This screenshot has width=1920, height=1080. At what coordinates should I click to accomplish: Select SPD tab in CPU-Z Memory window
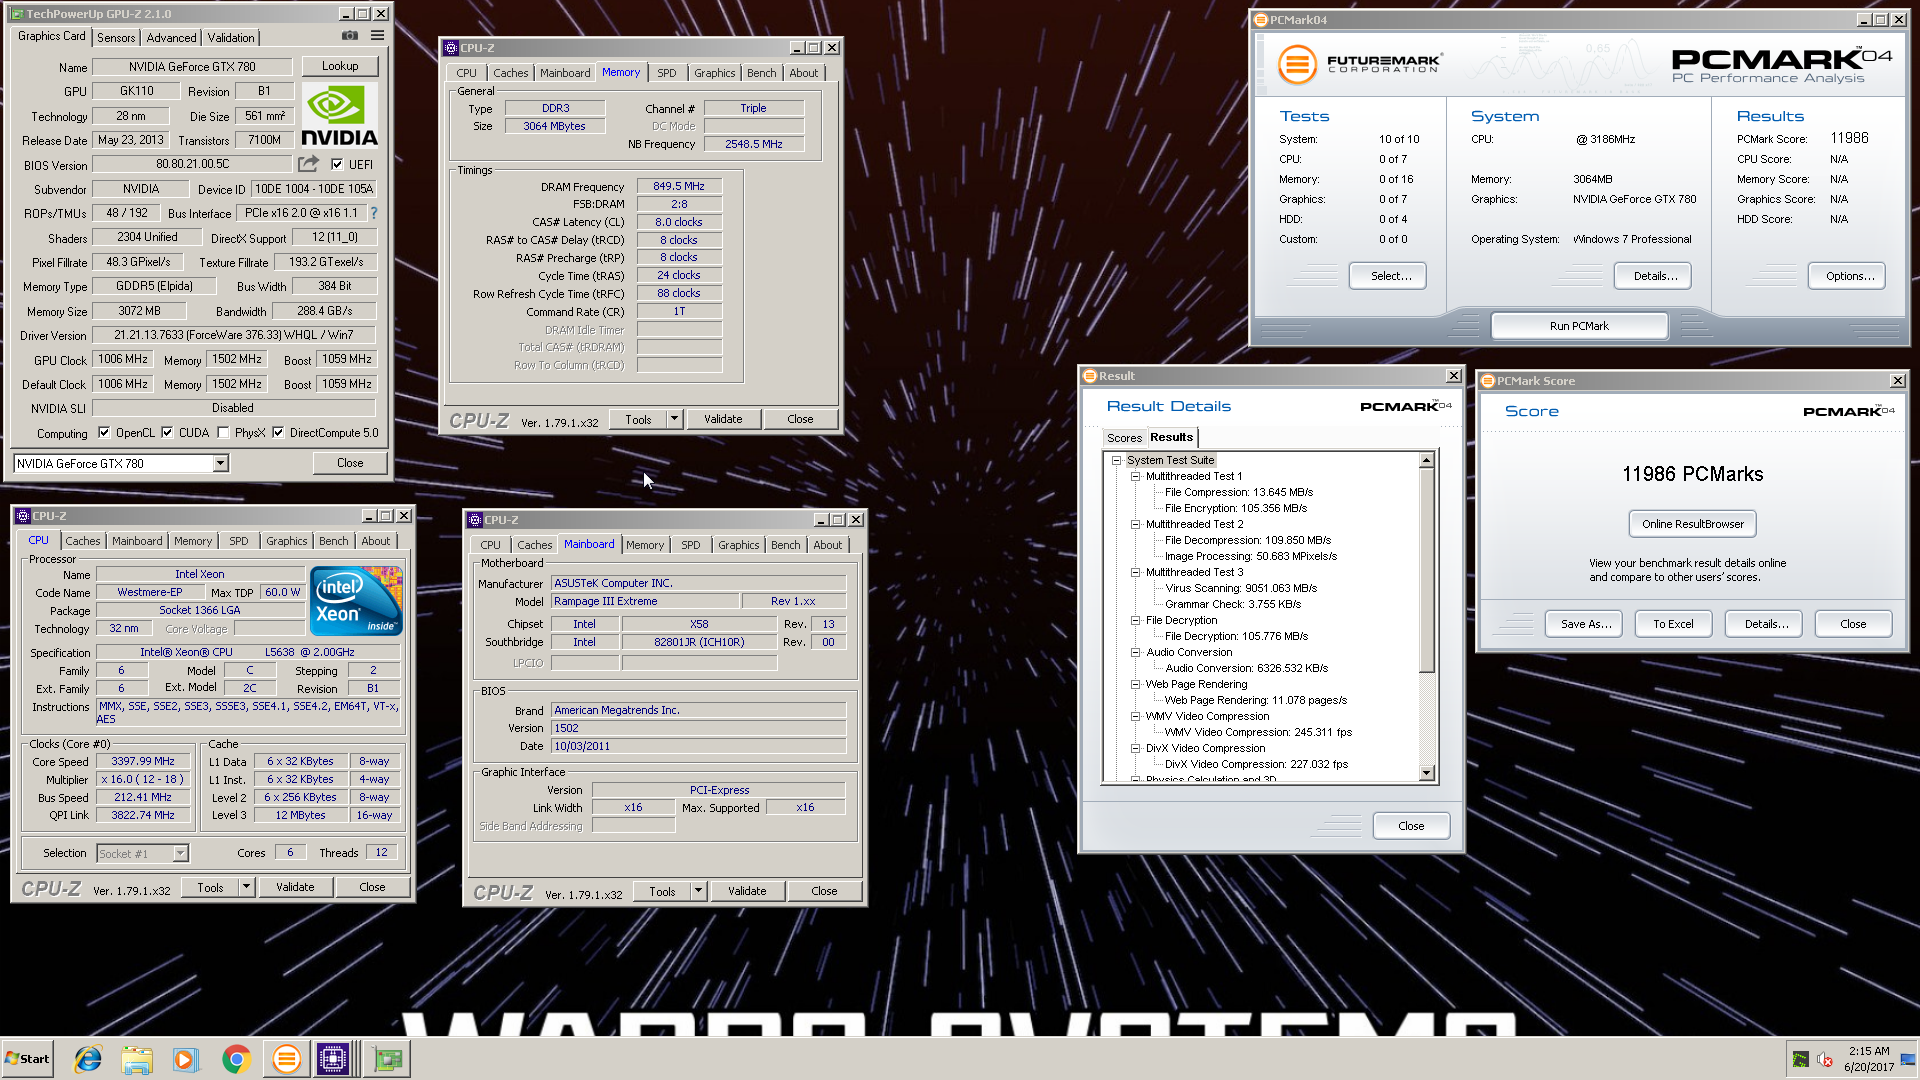[x=666, y=73]
